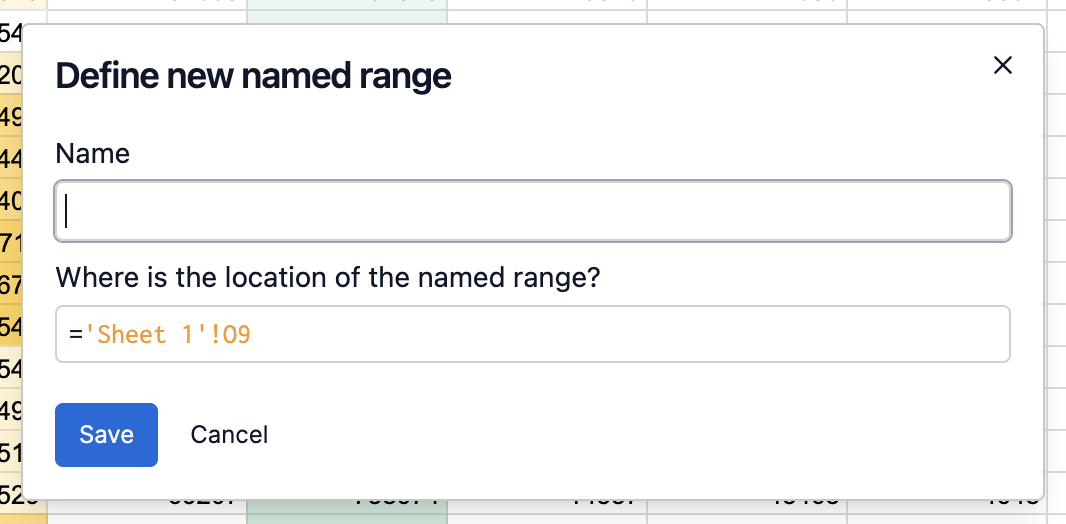This screenshot has height=524, width=1066.
Task: Select the left-edge cell showing 67
Action: click(11, 284)
